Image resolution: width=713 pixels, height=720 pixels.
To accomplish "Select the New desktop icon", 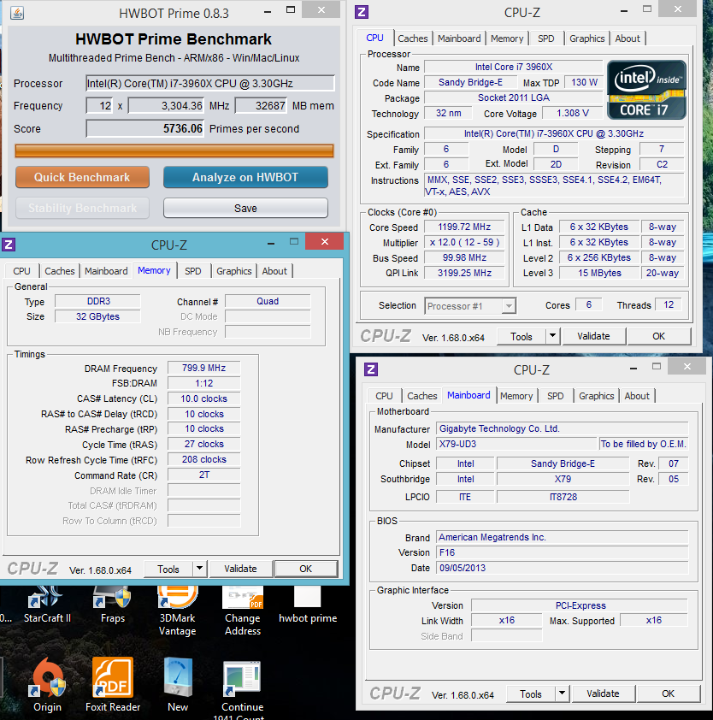I will [178, 685].
